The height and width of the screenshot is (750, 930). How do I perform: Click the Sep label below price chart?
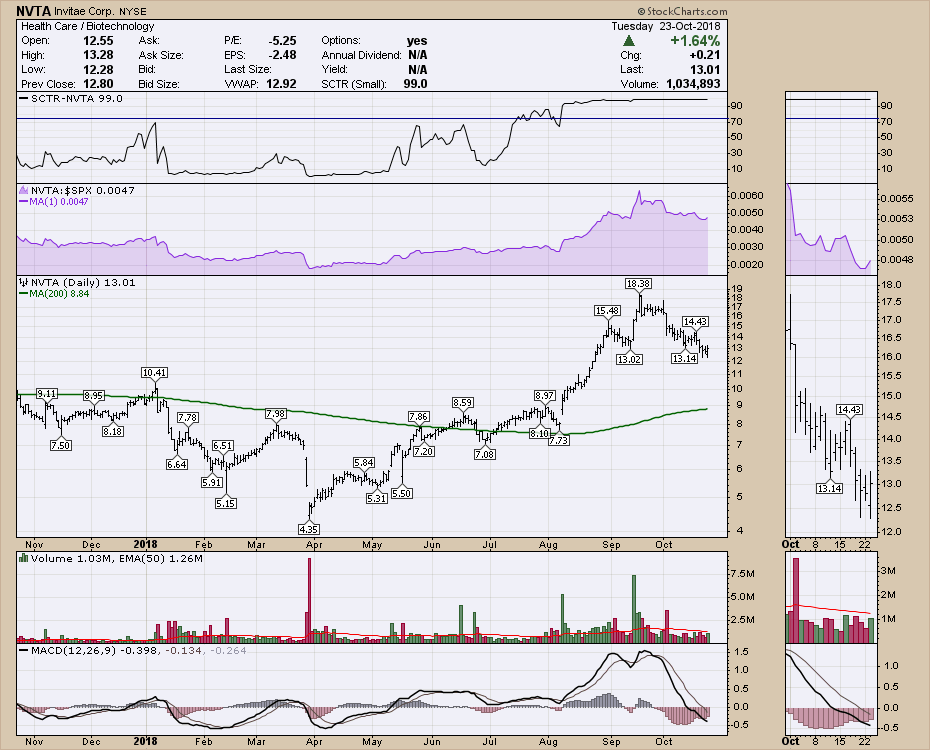pos(611,544)
